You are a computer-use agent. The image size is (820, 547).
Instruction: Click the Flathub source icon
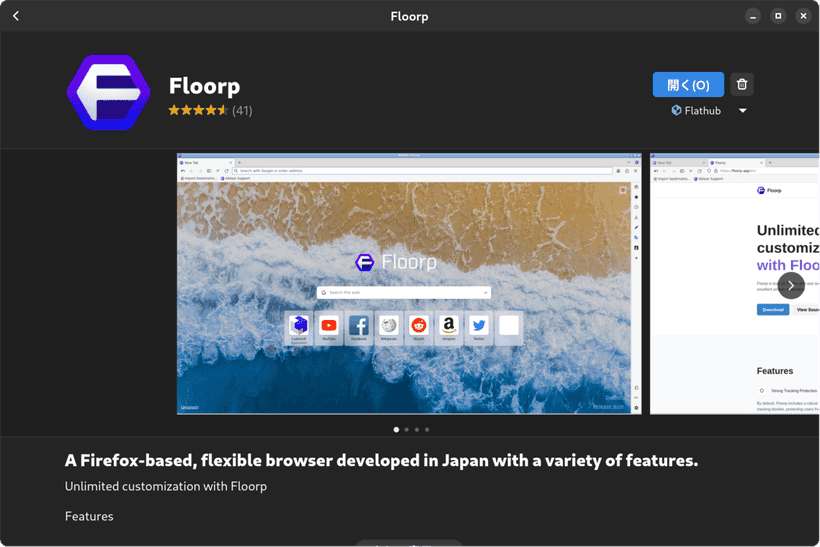[x=677, y=111]
